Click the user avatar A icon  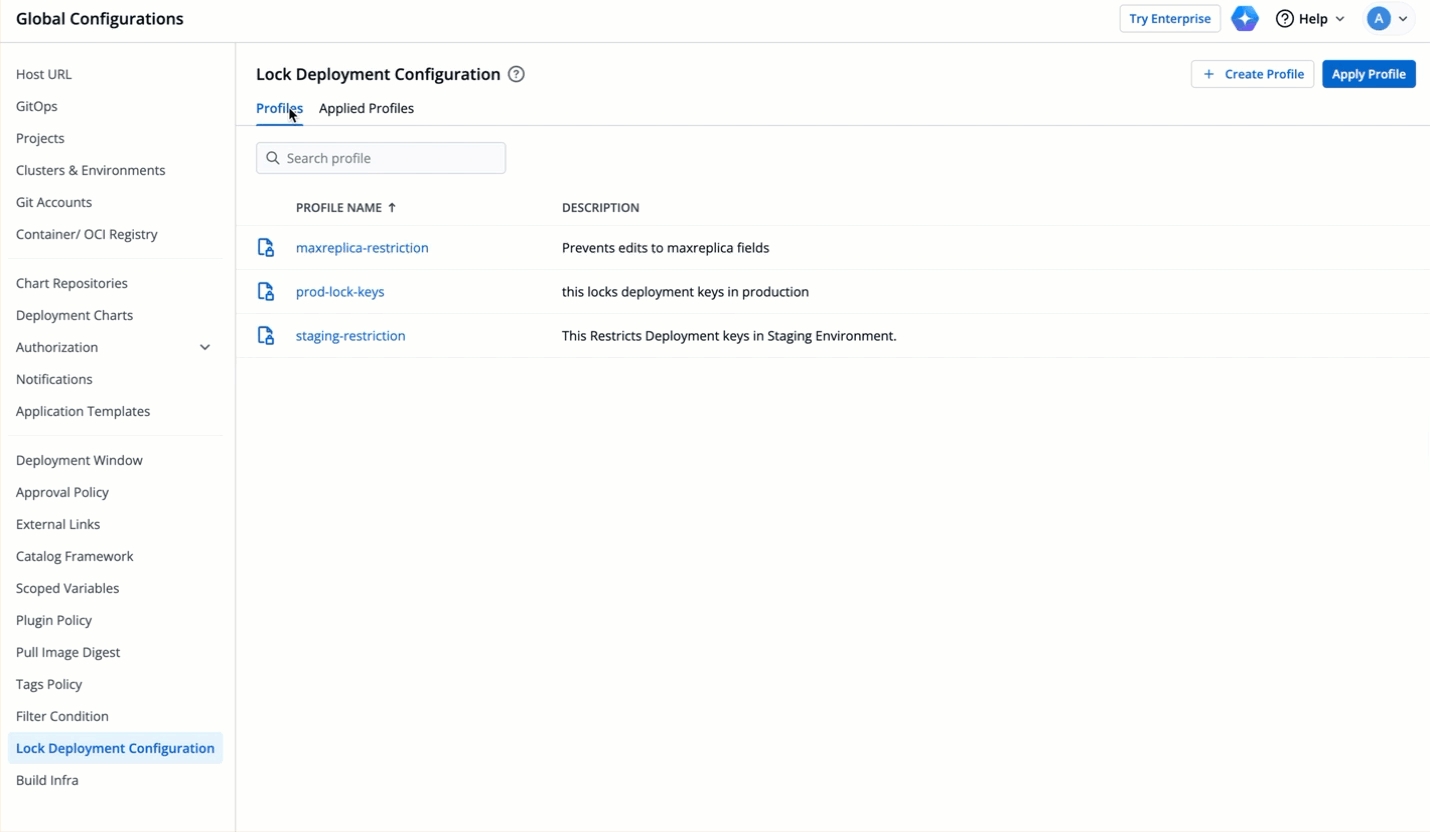tap(1378, 19)
